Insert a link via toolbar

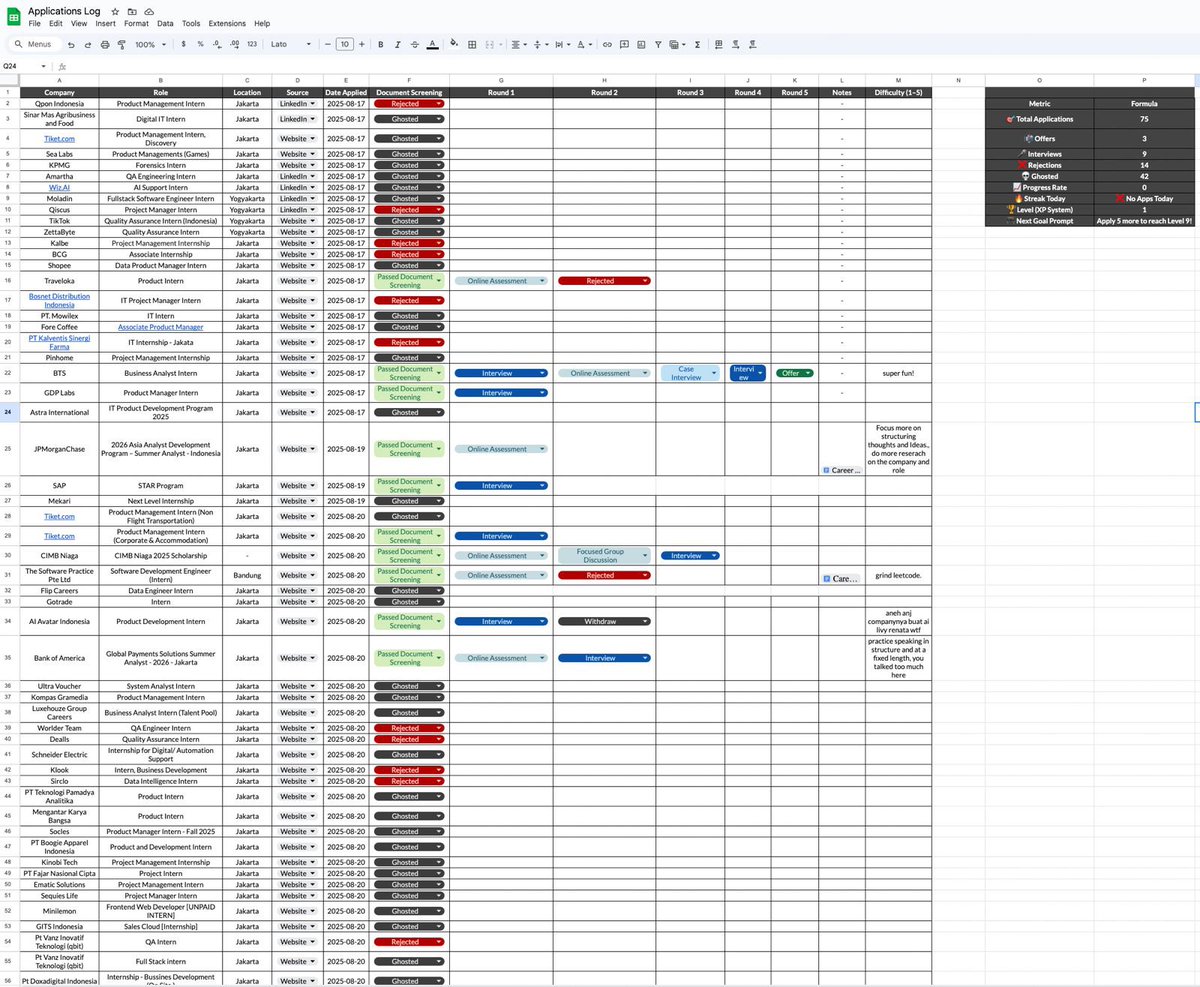pos(607,45)
